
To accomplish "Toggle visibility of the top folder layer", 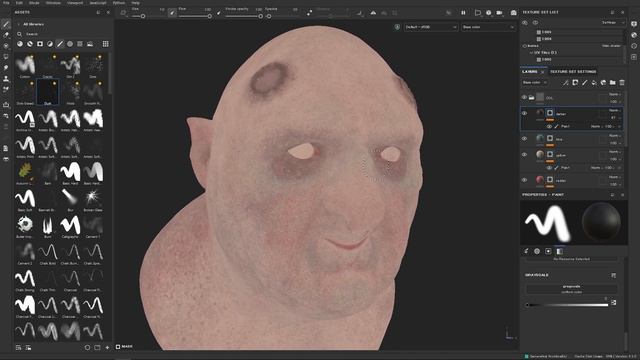I will [x=524, y=98].
